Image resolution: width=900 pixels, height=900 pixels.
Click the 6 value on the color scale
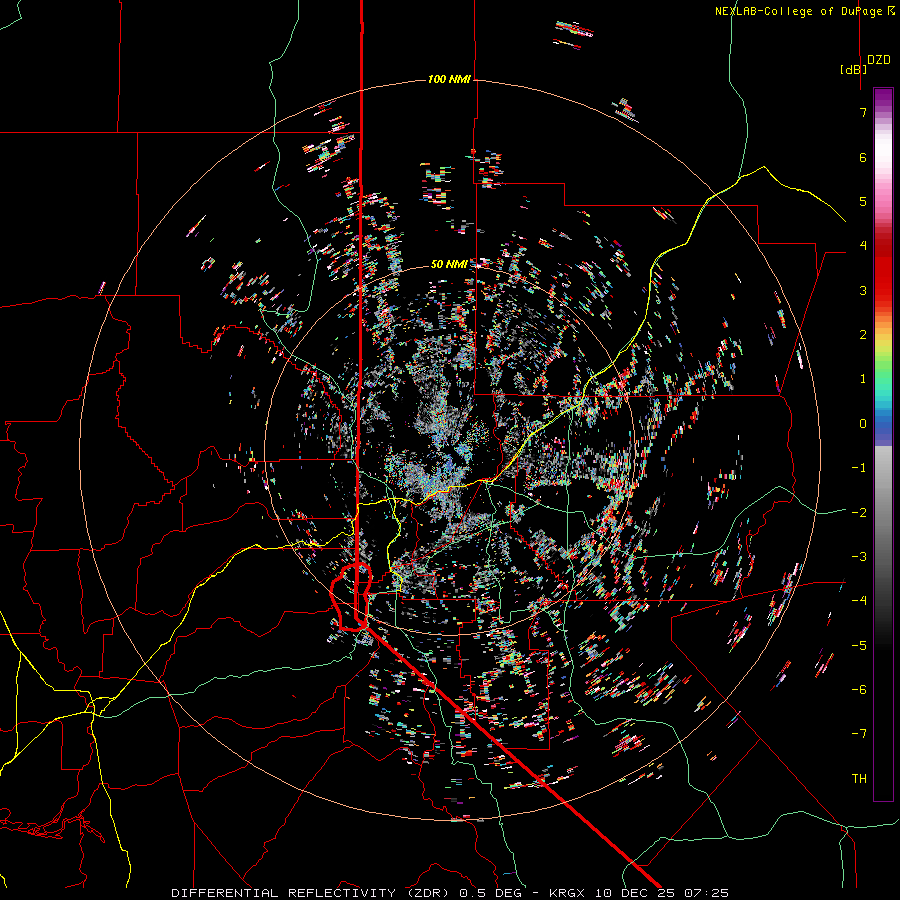click(x=863, y=157)
